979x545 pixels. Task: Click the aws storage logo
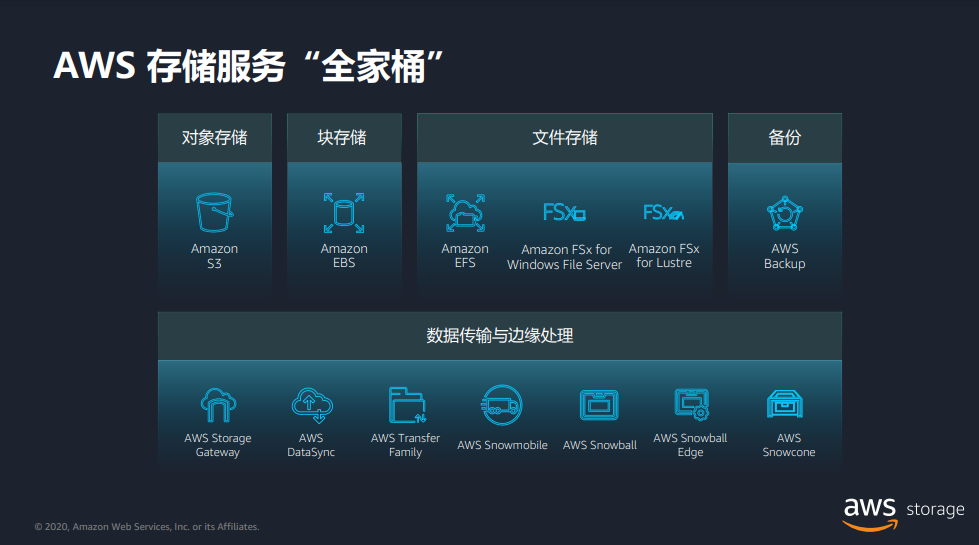tap(903, 513)
